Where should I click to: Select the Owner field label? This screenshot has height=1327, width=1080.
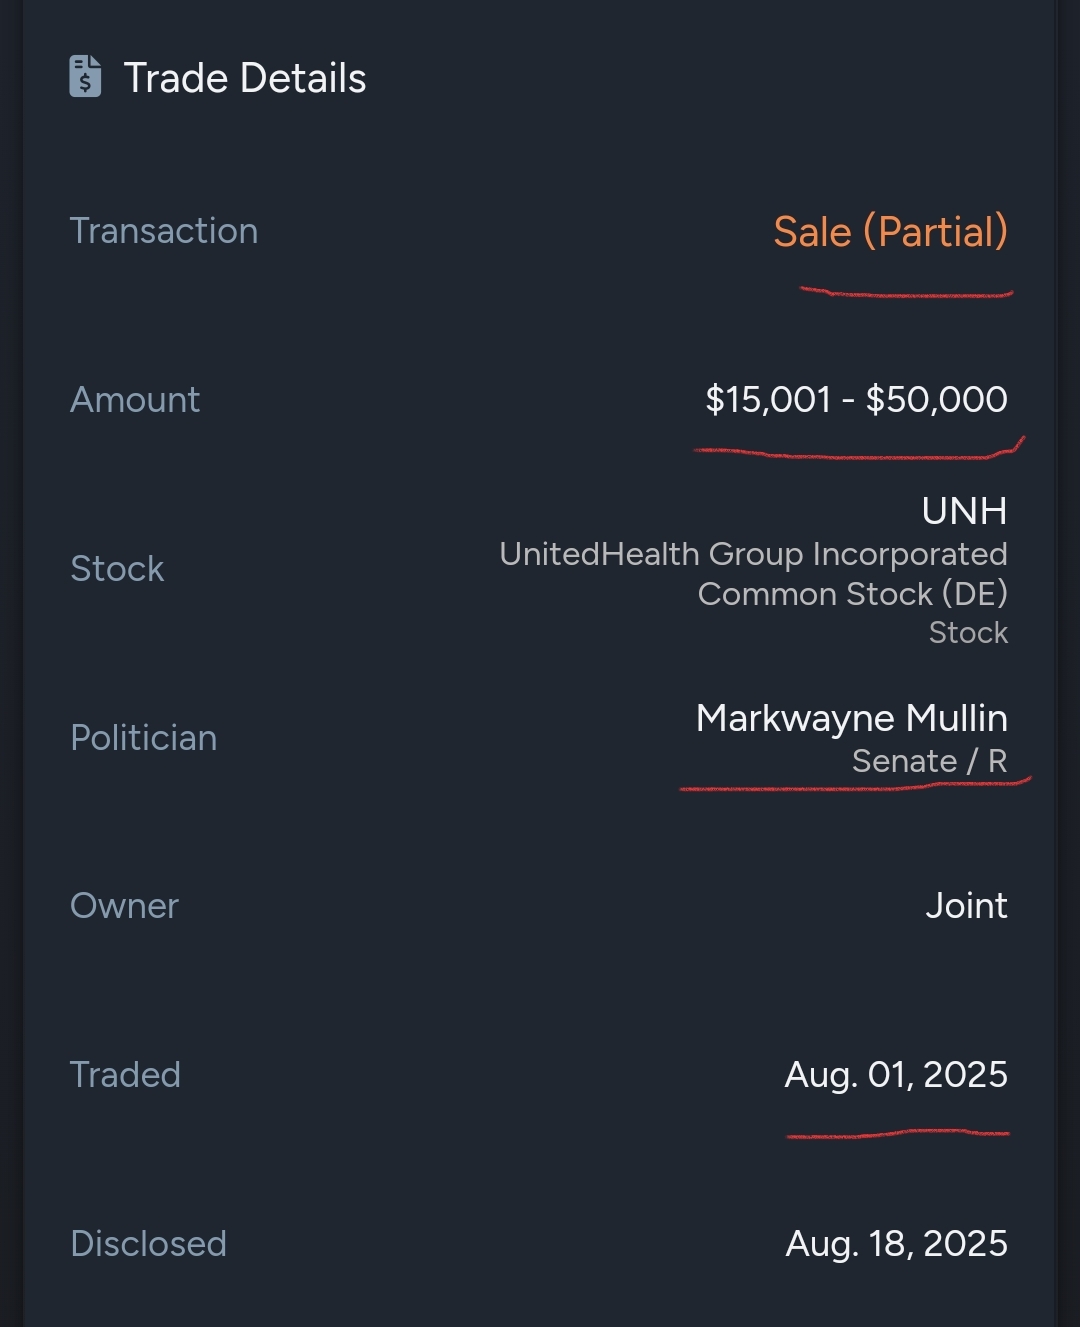[x=124, y=906]
